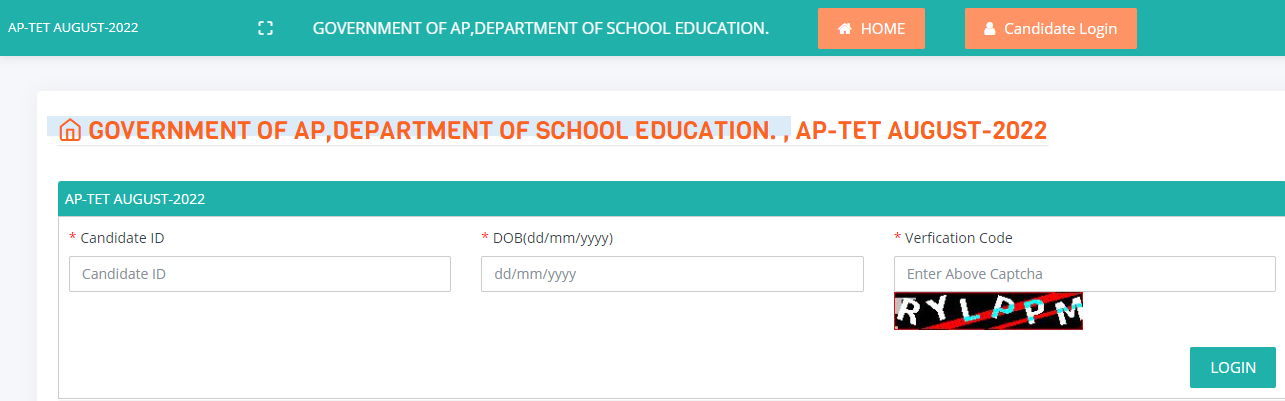Screen dimensions: 1285x401
Task: Focus the DOB dd/mm/yyyy date field
Action: pos(672,274)
